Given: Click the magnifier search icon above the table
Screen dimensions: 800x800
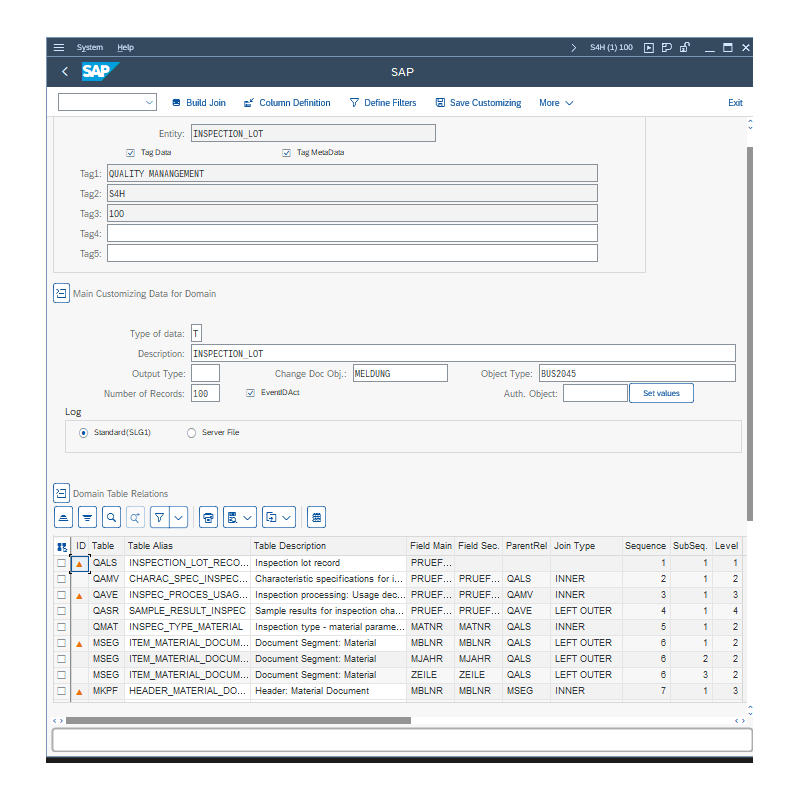Looking at the screenshot, I should (x=111, y=517).
